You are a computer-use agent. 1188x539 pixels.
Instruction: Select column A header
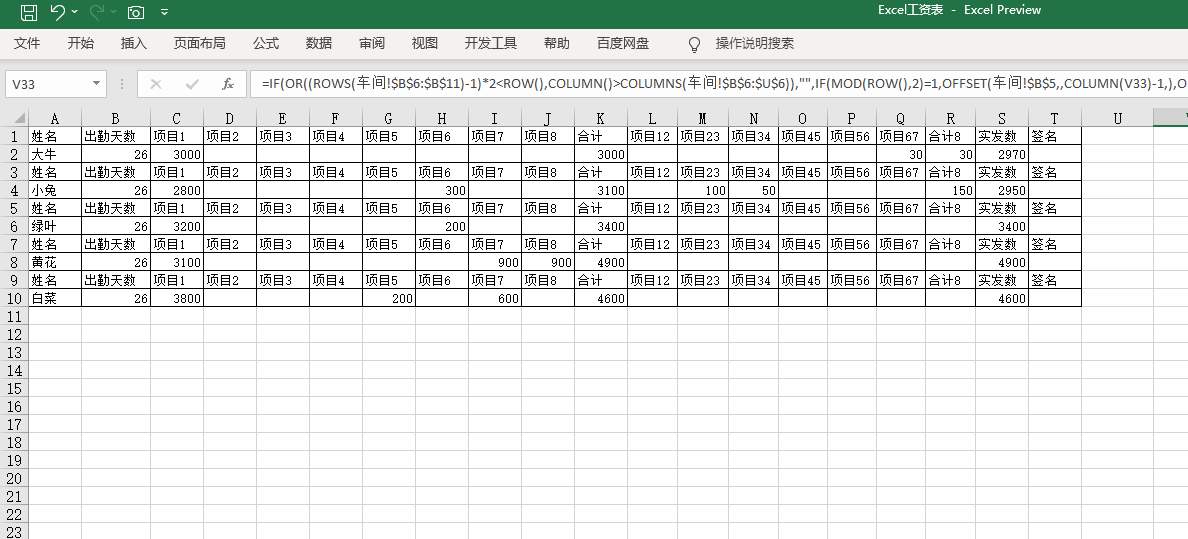[x=55, y=118]
